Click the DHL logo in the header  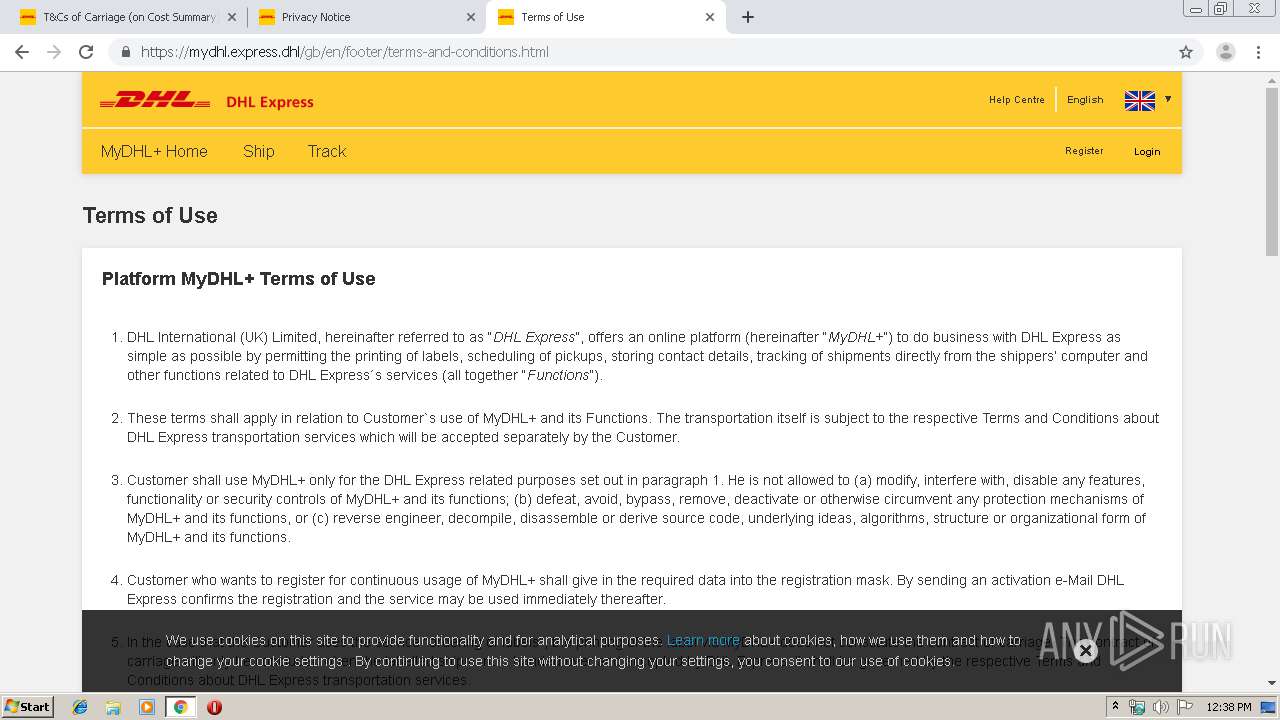pyautogui.click(x=155, y=100)
